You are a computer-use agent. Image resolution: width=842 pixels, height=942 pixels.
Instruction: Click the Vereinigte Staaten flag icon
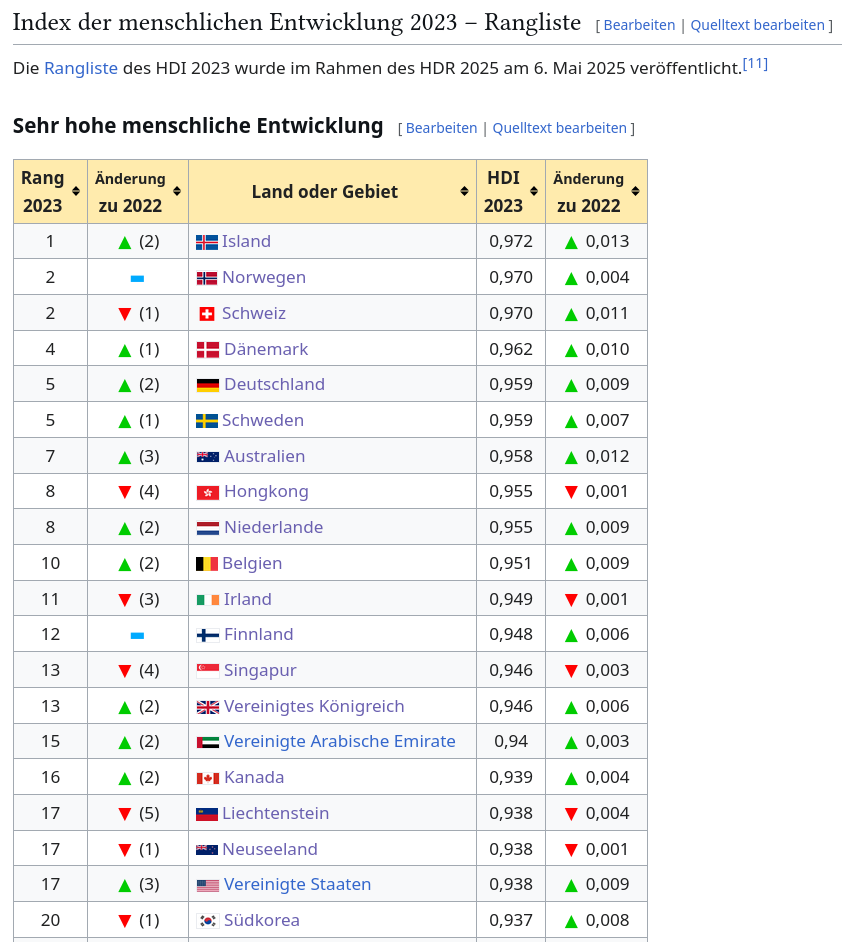208,886
